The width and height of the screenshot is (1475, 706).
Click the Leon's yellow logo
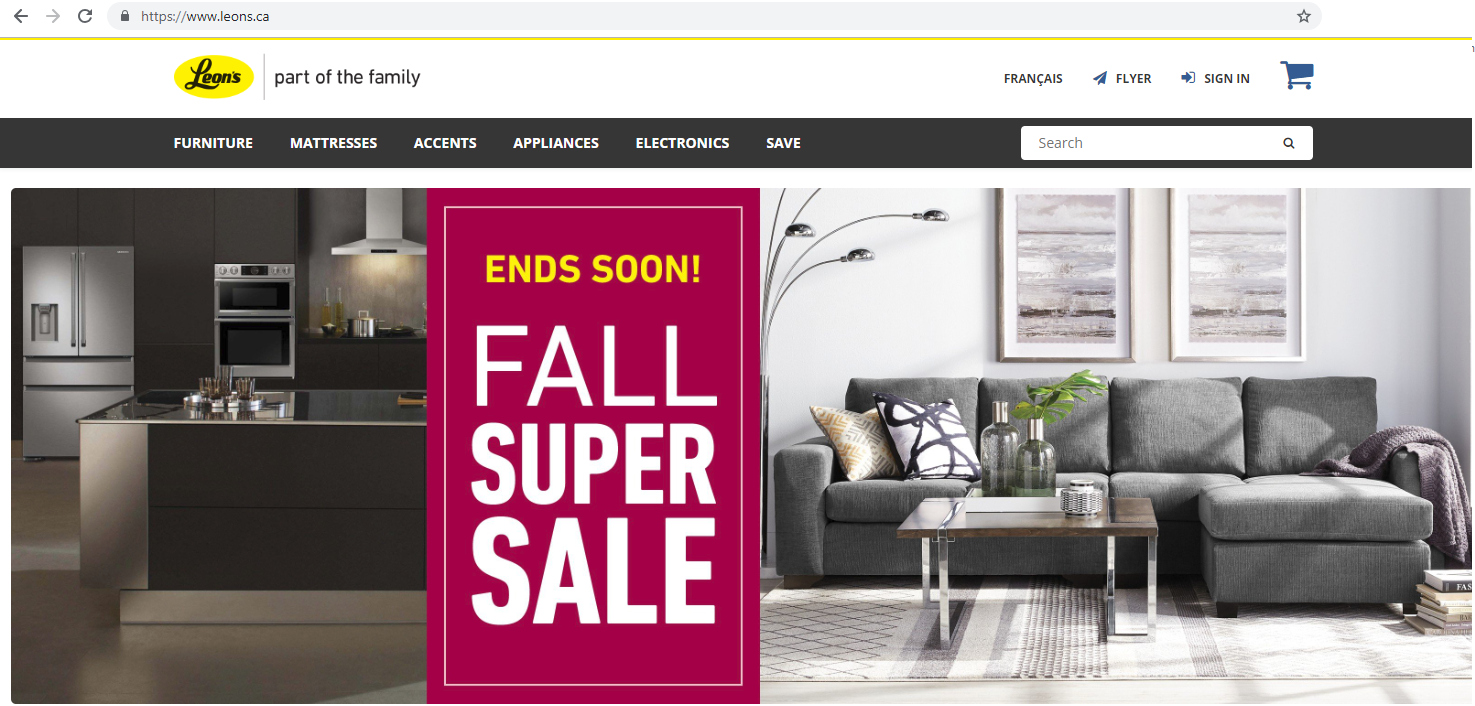coord(214,77)
